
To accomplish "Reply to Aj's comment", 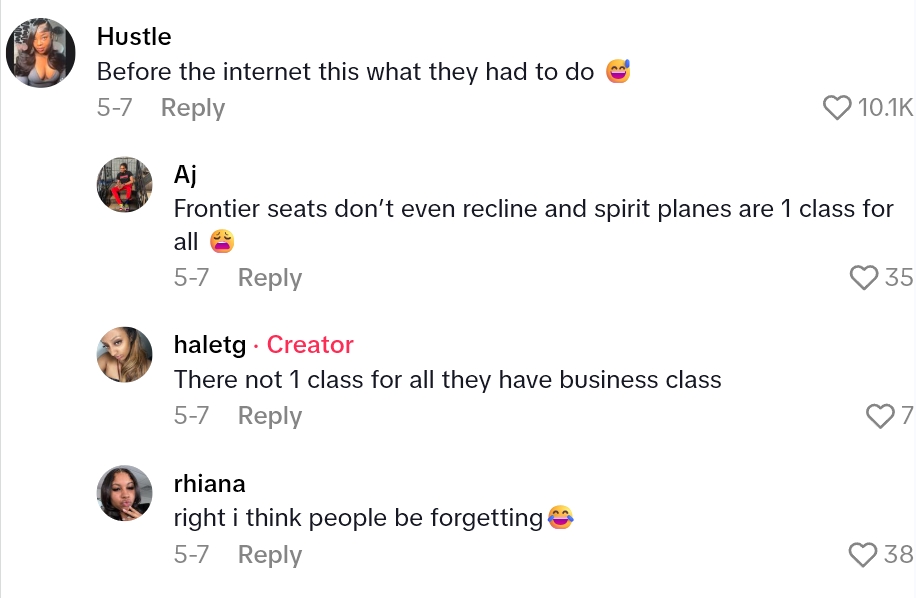I will [x=270, y=278].
